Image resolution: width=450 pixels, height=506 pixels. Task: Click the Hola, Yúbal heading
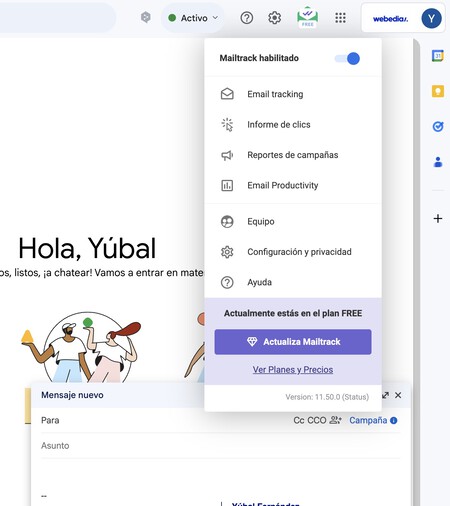[87, 248]
